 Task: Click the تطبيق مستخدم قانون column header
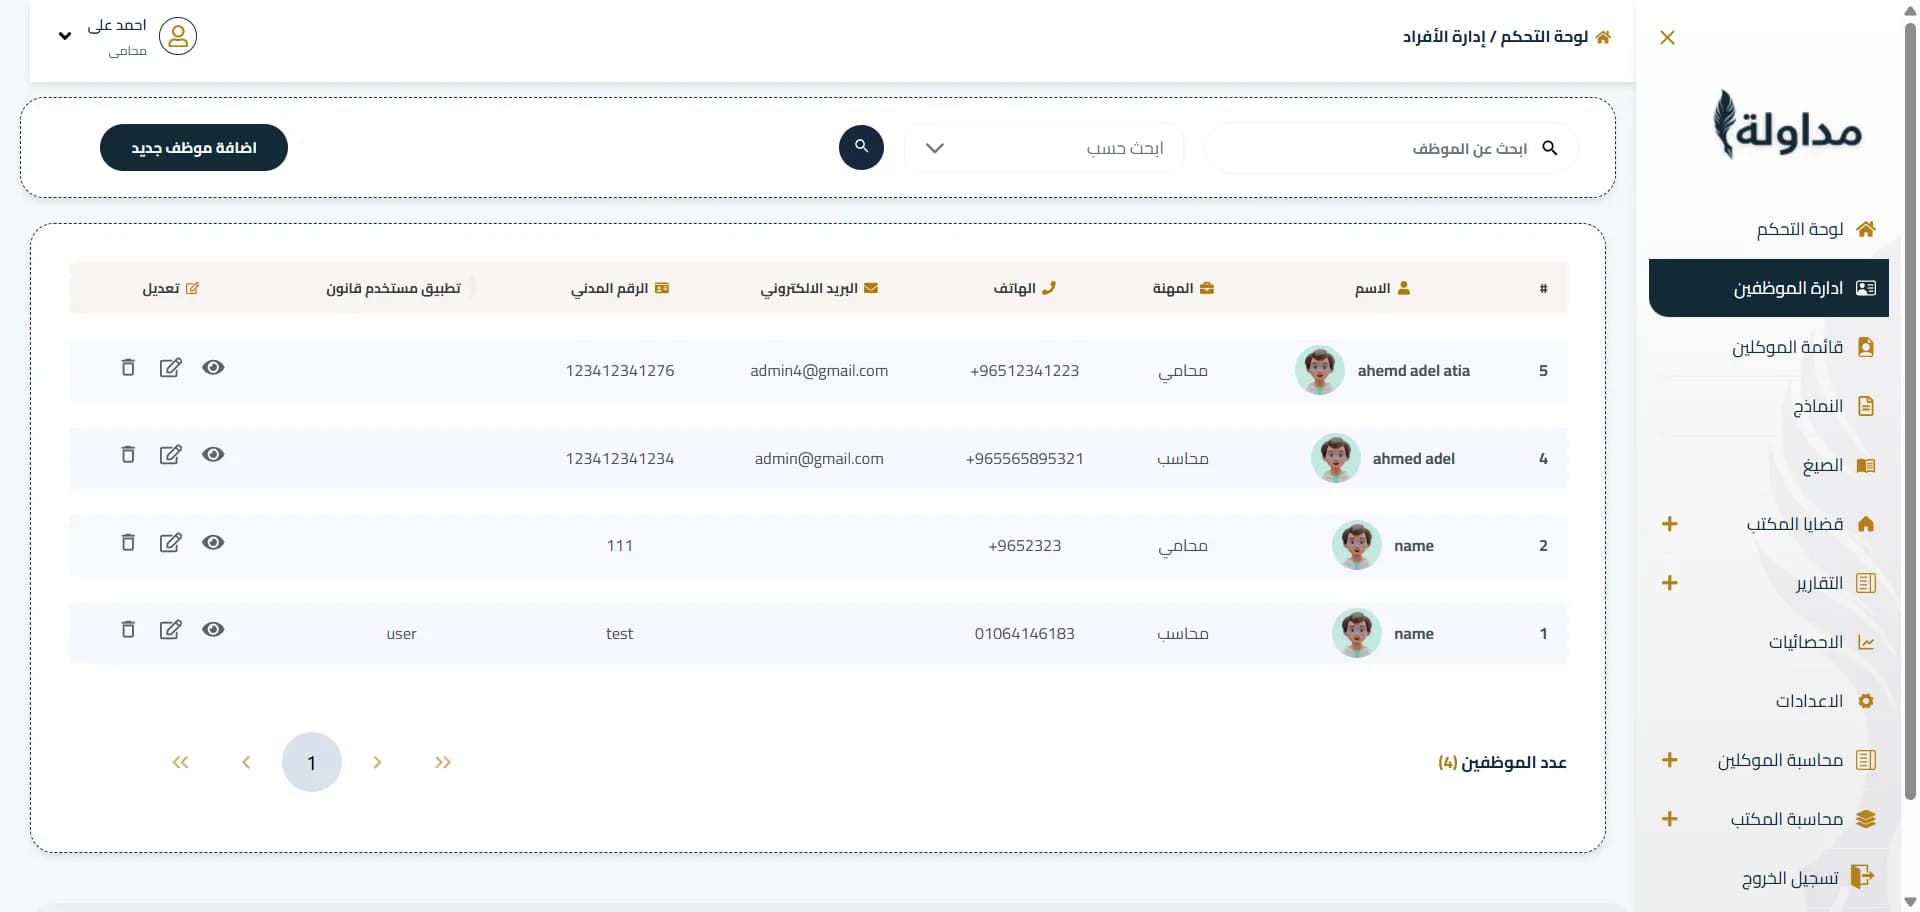tap(393, 288)
